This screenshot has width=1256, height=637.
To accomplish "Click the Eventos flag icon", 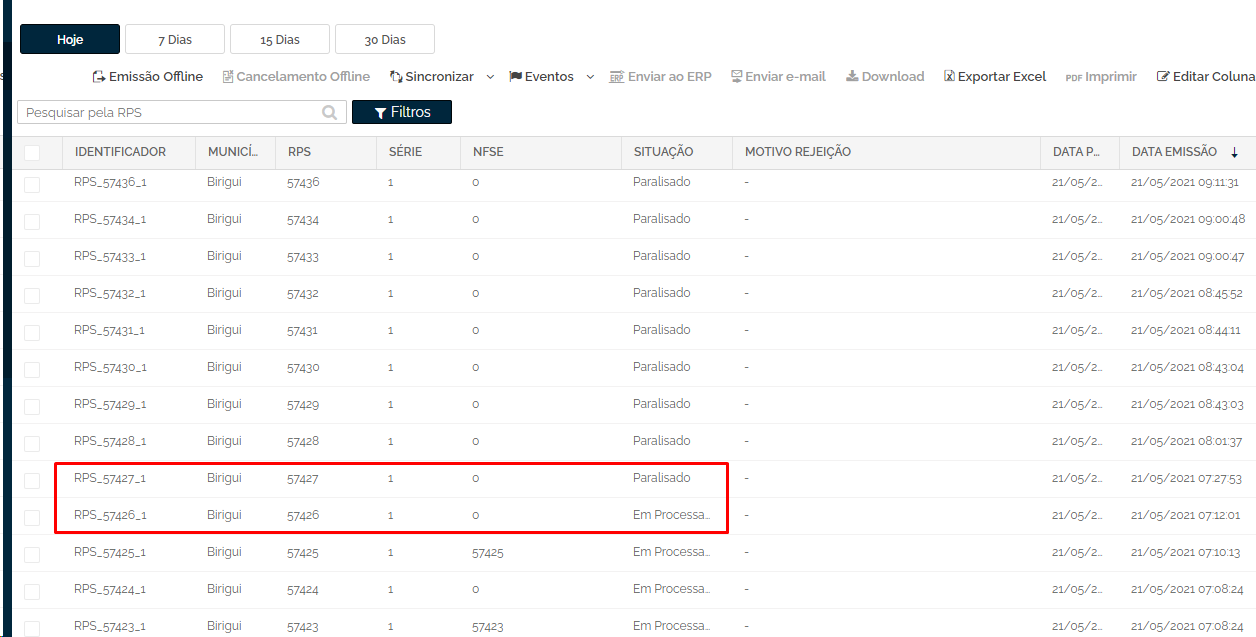I will pos(516,77).
